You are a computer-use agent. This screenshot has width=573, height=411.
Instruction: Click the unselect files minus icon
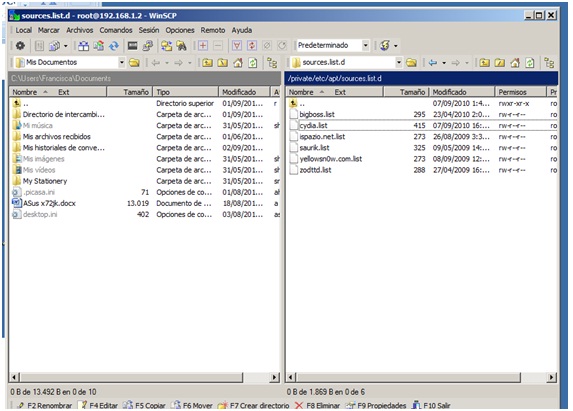[218, 46]
